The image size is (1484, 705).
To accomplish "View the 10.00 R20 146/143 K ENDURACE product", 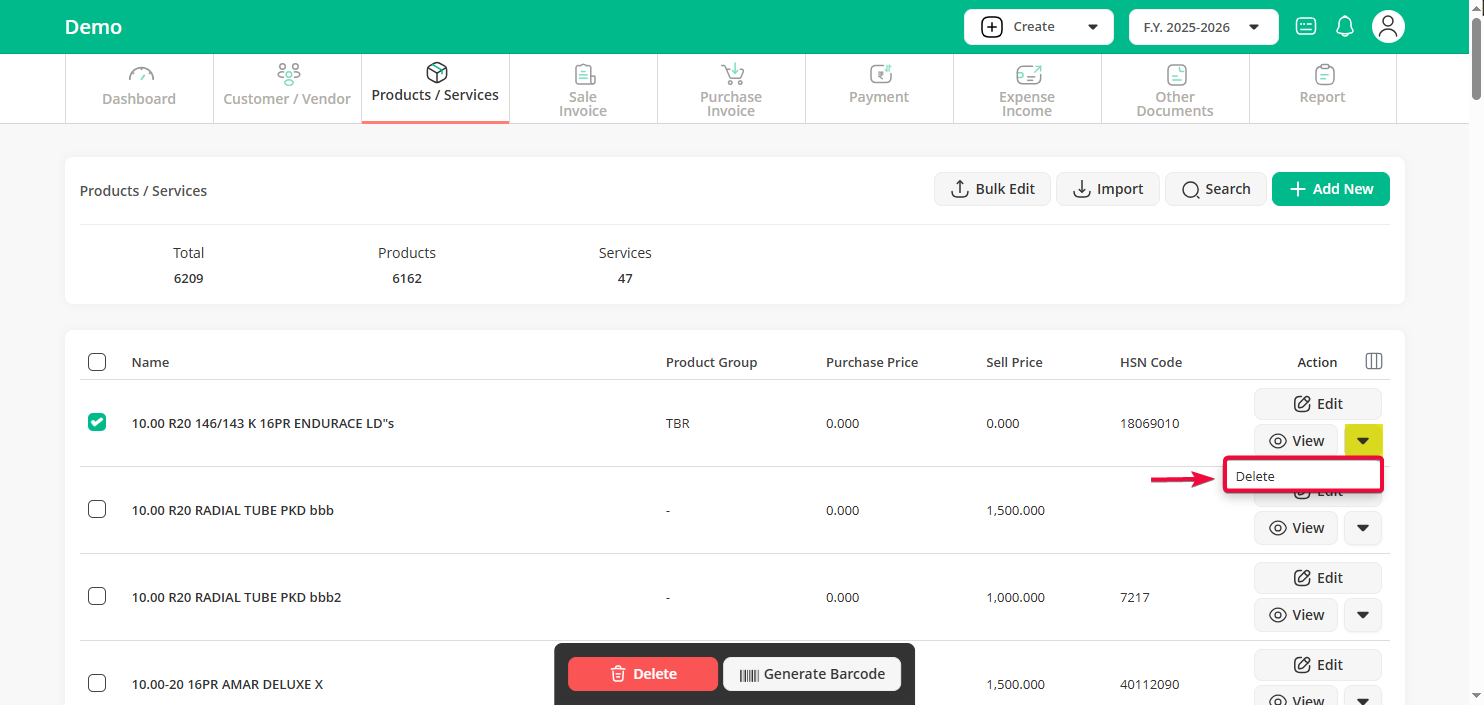I will (1296, 441).
